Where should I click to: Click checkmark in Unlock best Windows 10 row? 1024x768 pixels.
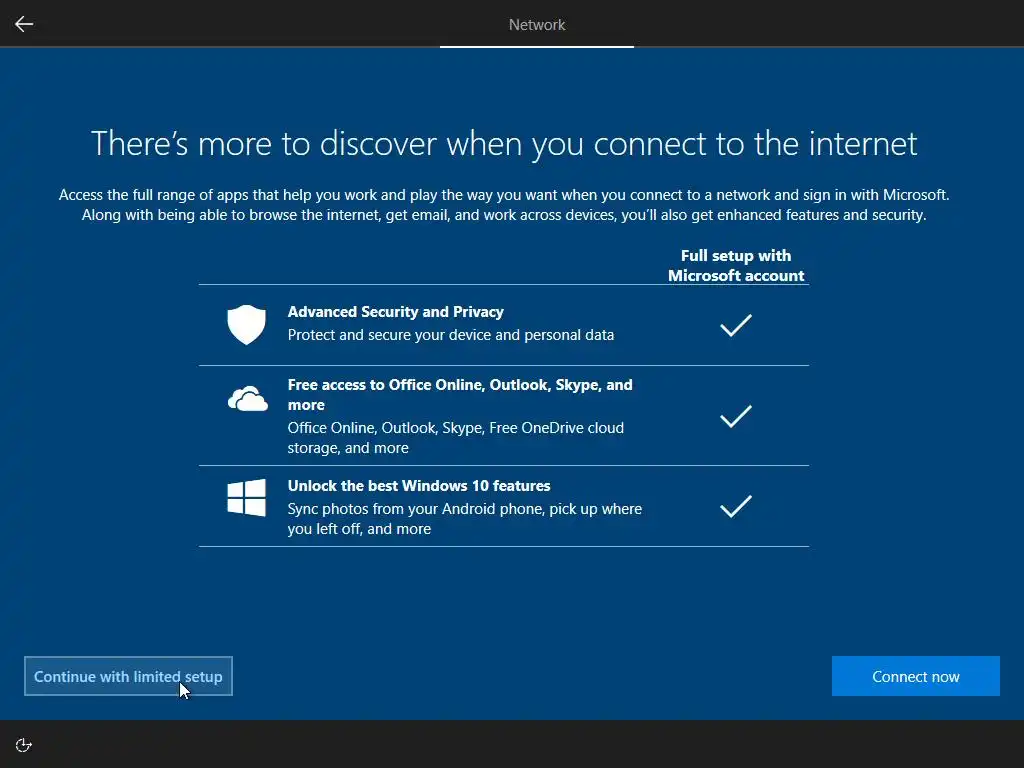736,506
